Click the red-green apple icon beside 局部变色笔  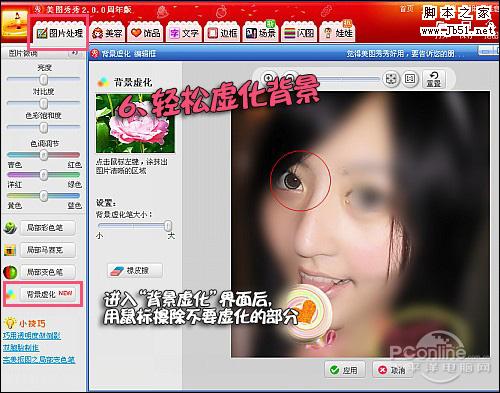click(10, 272)
